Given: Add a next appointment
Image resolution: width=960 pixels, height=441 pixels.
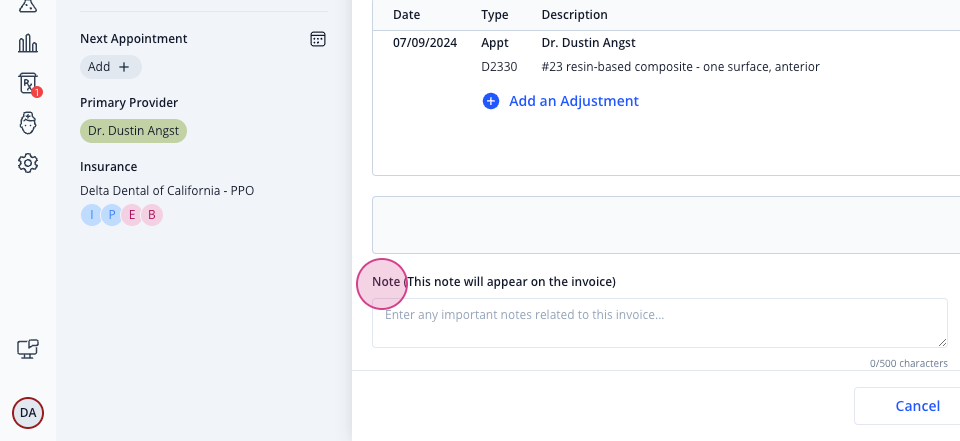Looking at the screenshot, I should click(x=111, y=67).
